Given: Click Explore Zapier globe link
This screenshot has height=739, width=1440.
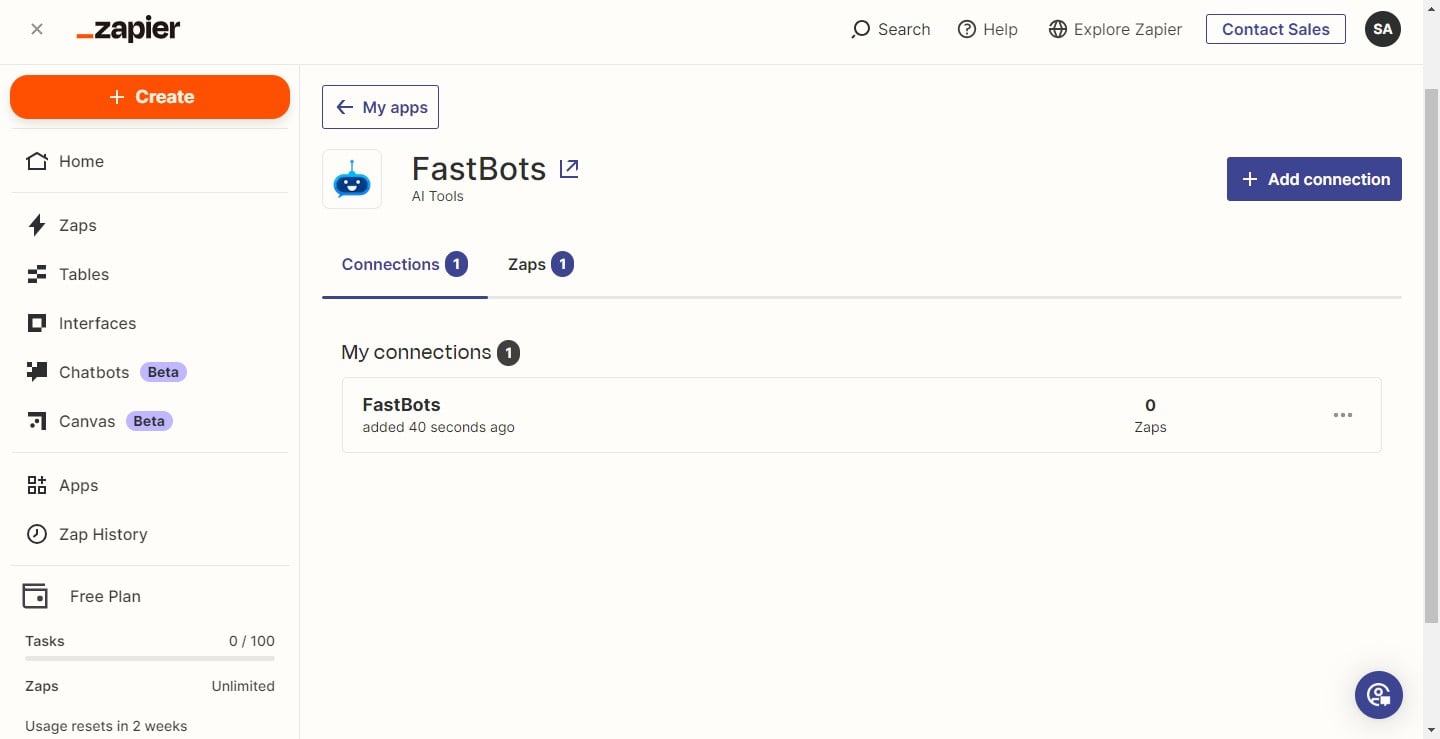Looking at the screenshot, I should 1115,29.
